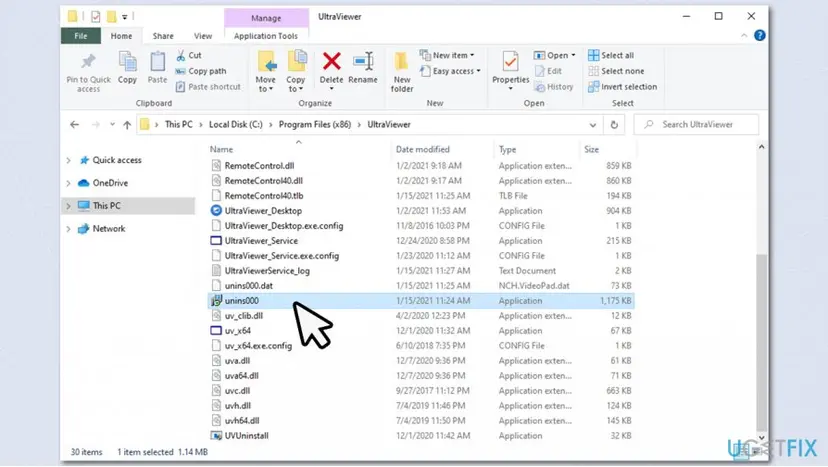Click This PC in address bar

pyautogui.click(x=178, y=125)
